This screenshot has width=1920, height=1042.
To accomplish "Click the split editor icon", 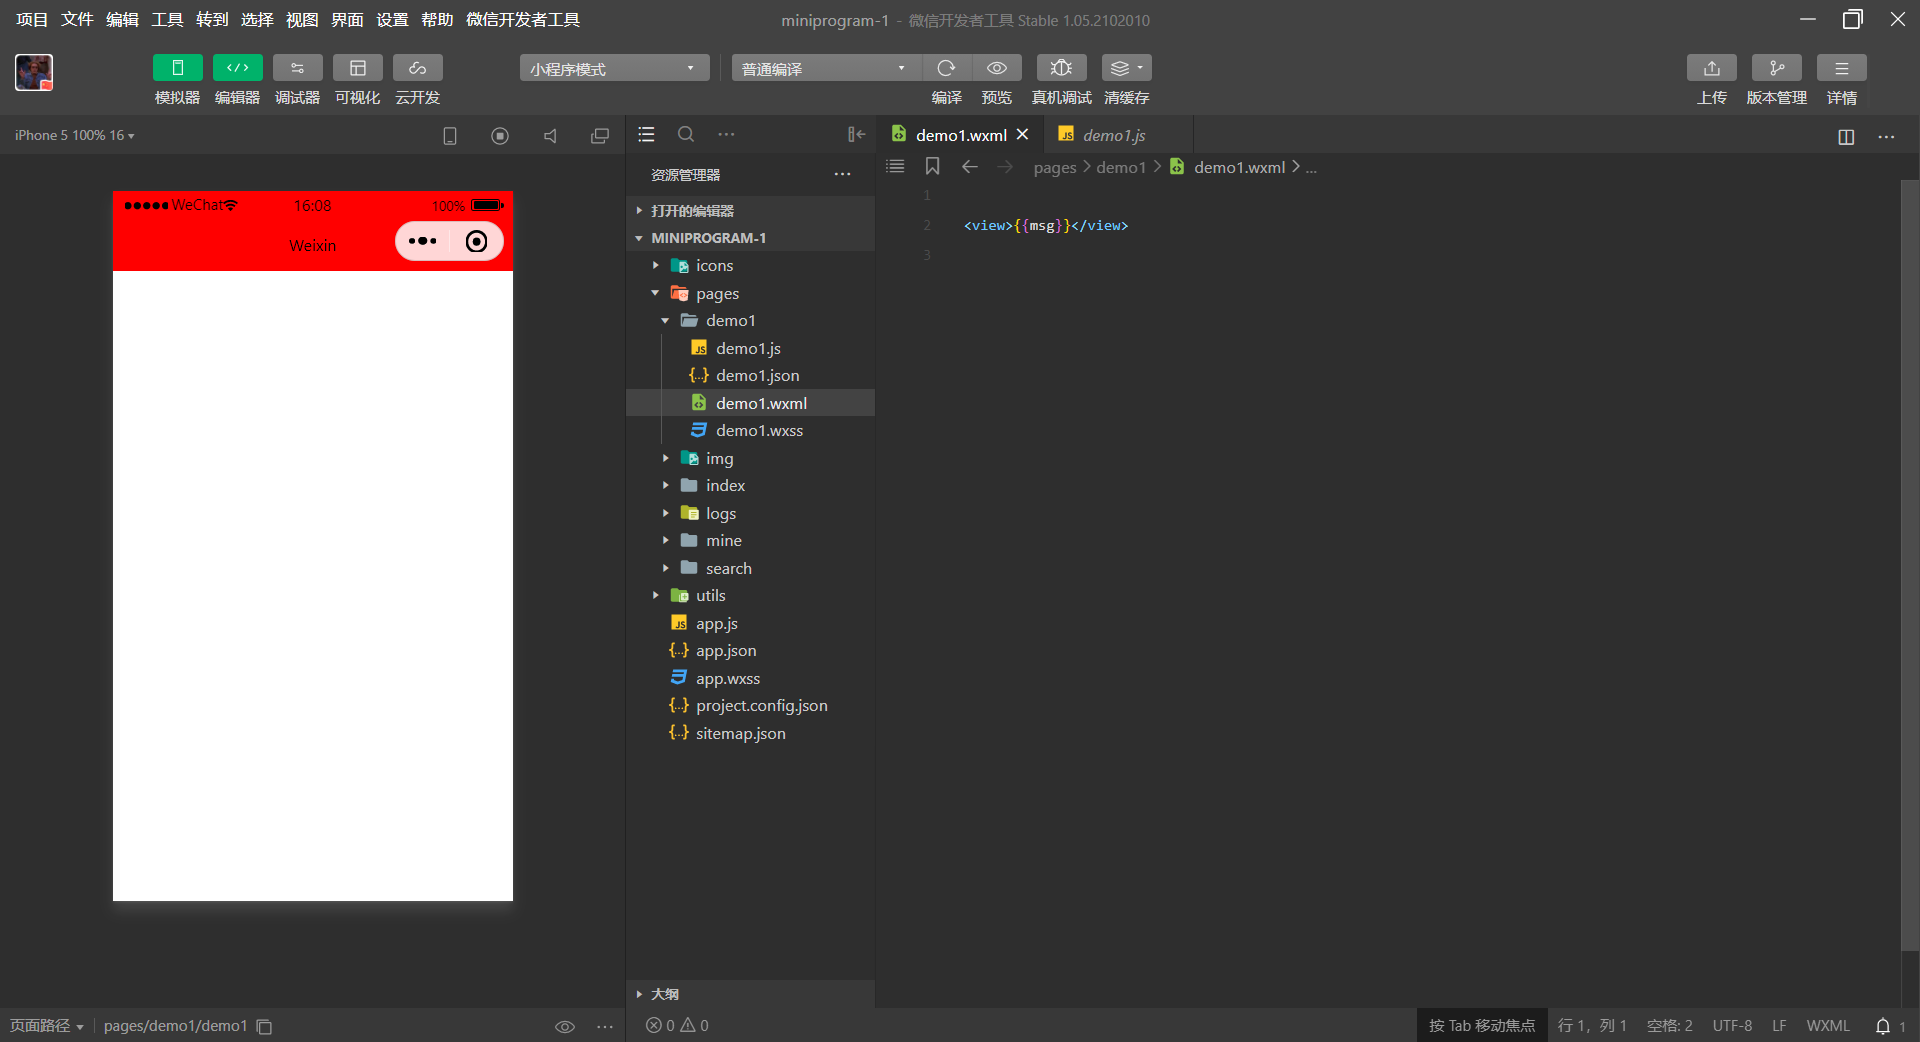I will (1846, 137).
